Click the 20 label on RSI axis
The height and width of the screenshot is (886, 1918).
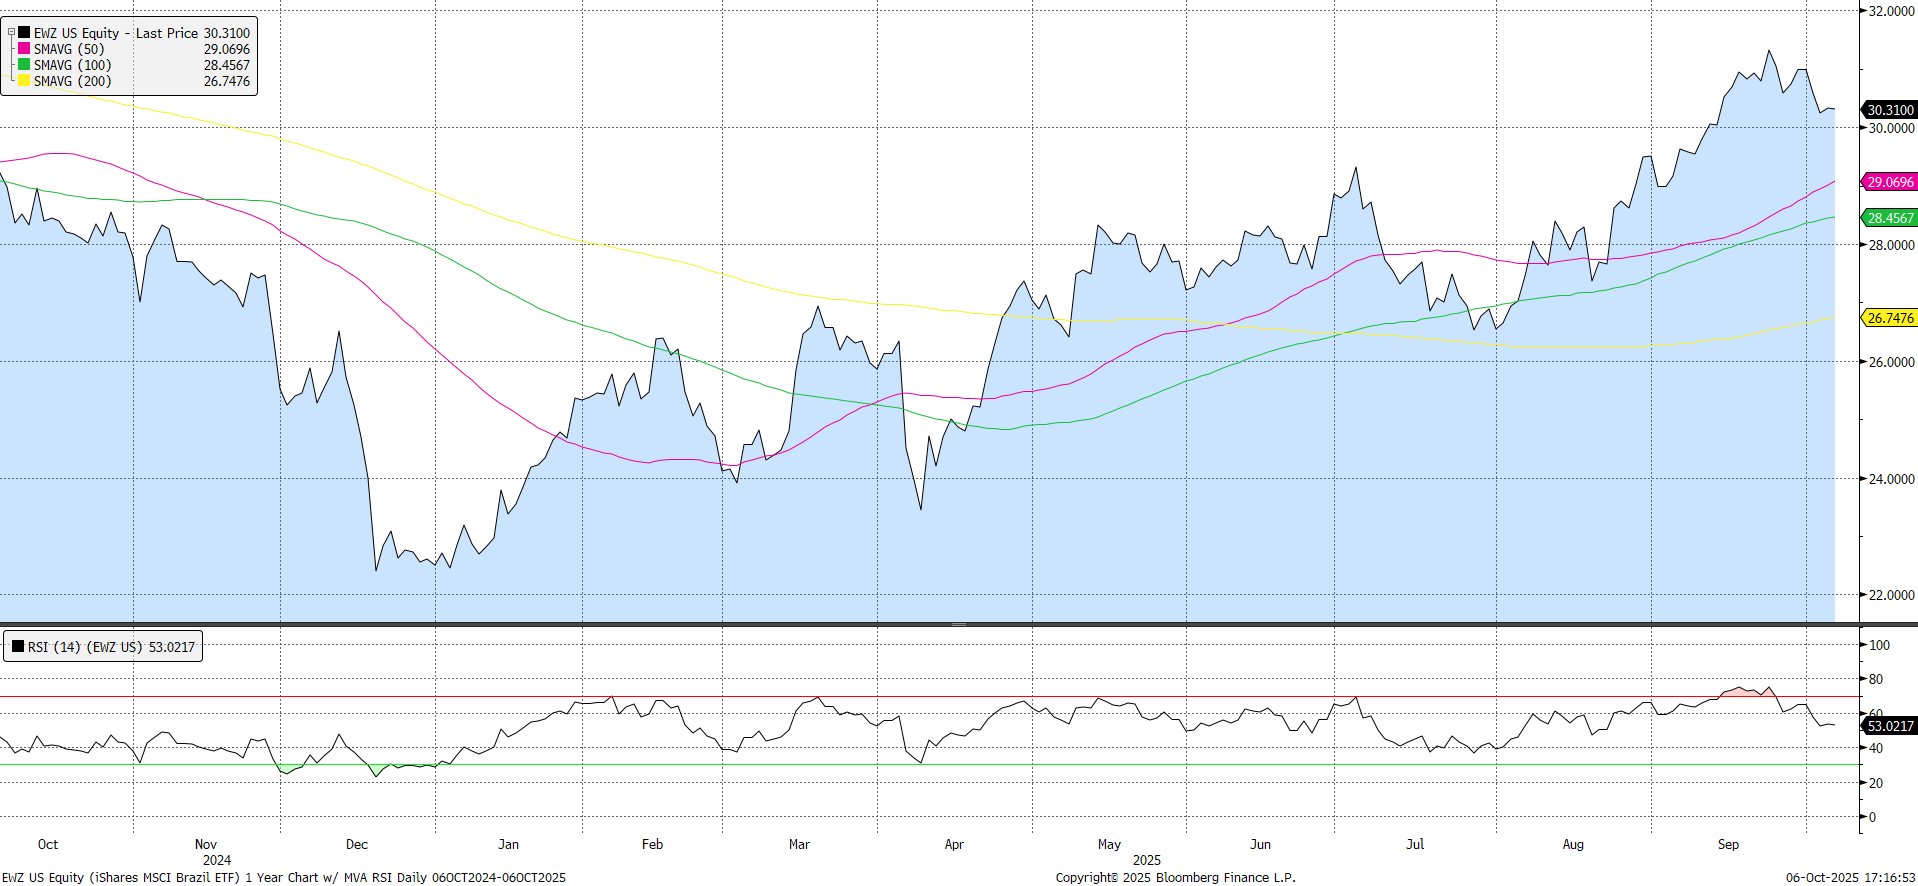pyautogui.click(x=1876, y=783)
